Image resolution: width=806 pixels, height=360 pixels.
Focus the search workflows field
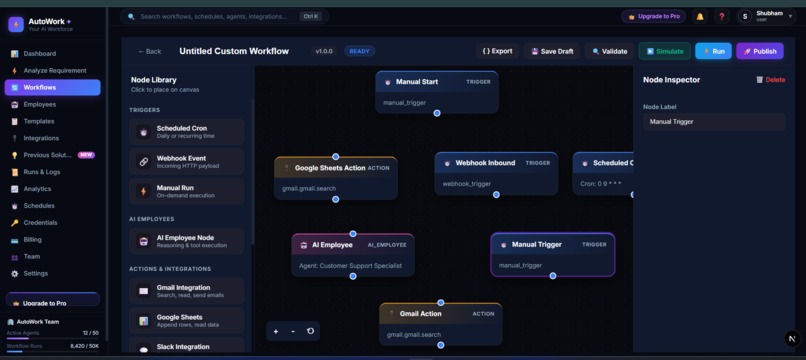pyautogui.click(x=225, y=16)
